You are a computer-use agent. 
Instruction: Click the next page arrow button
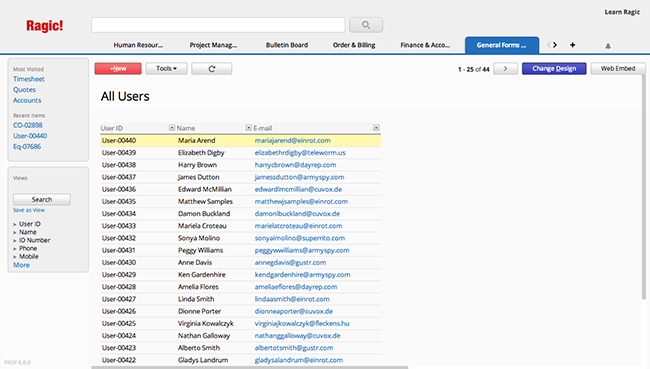click(x=505, y=69)
